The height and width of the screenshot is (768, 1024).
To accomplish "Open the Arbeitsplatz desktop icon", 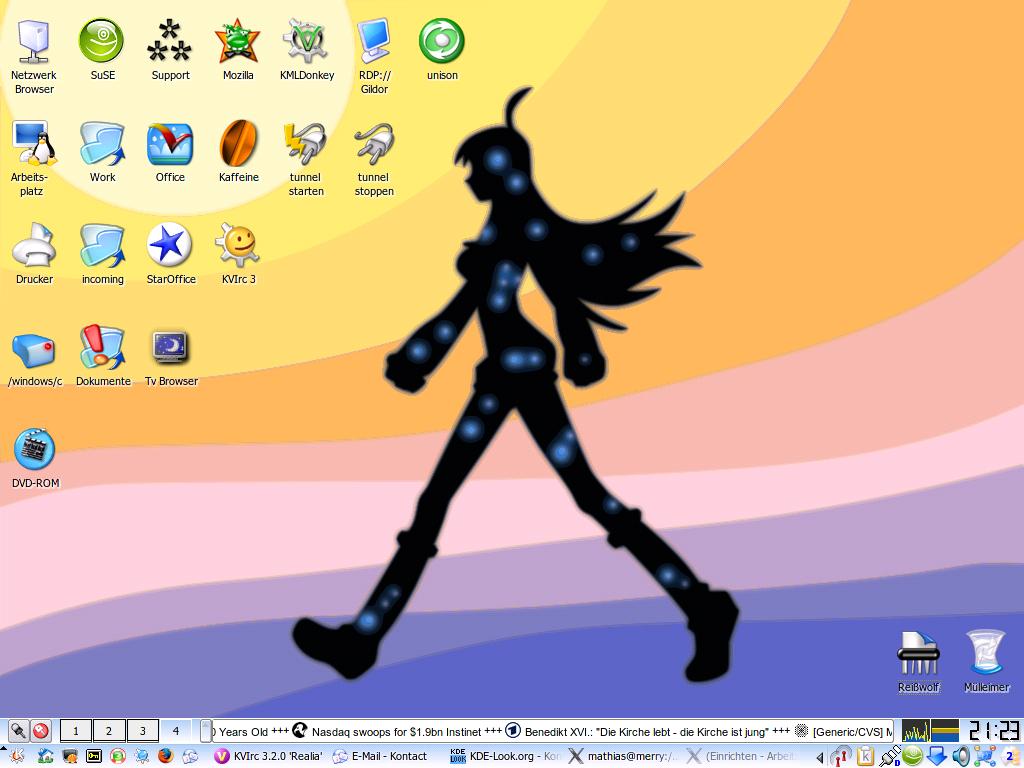I will (31, 159).
